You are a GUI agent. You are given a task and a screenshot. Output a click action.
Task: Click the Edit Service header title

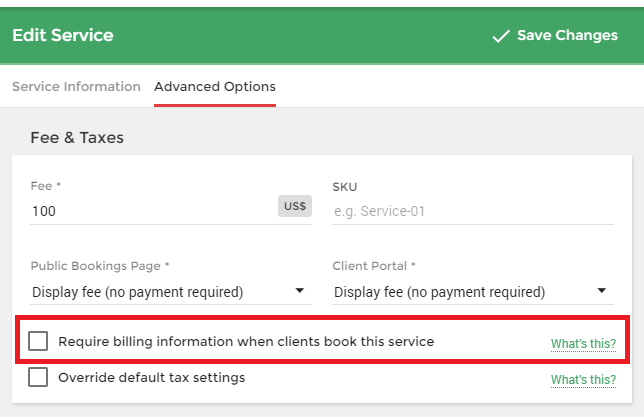point(63,35)
